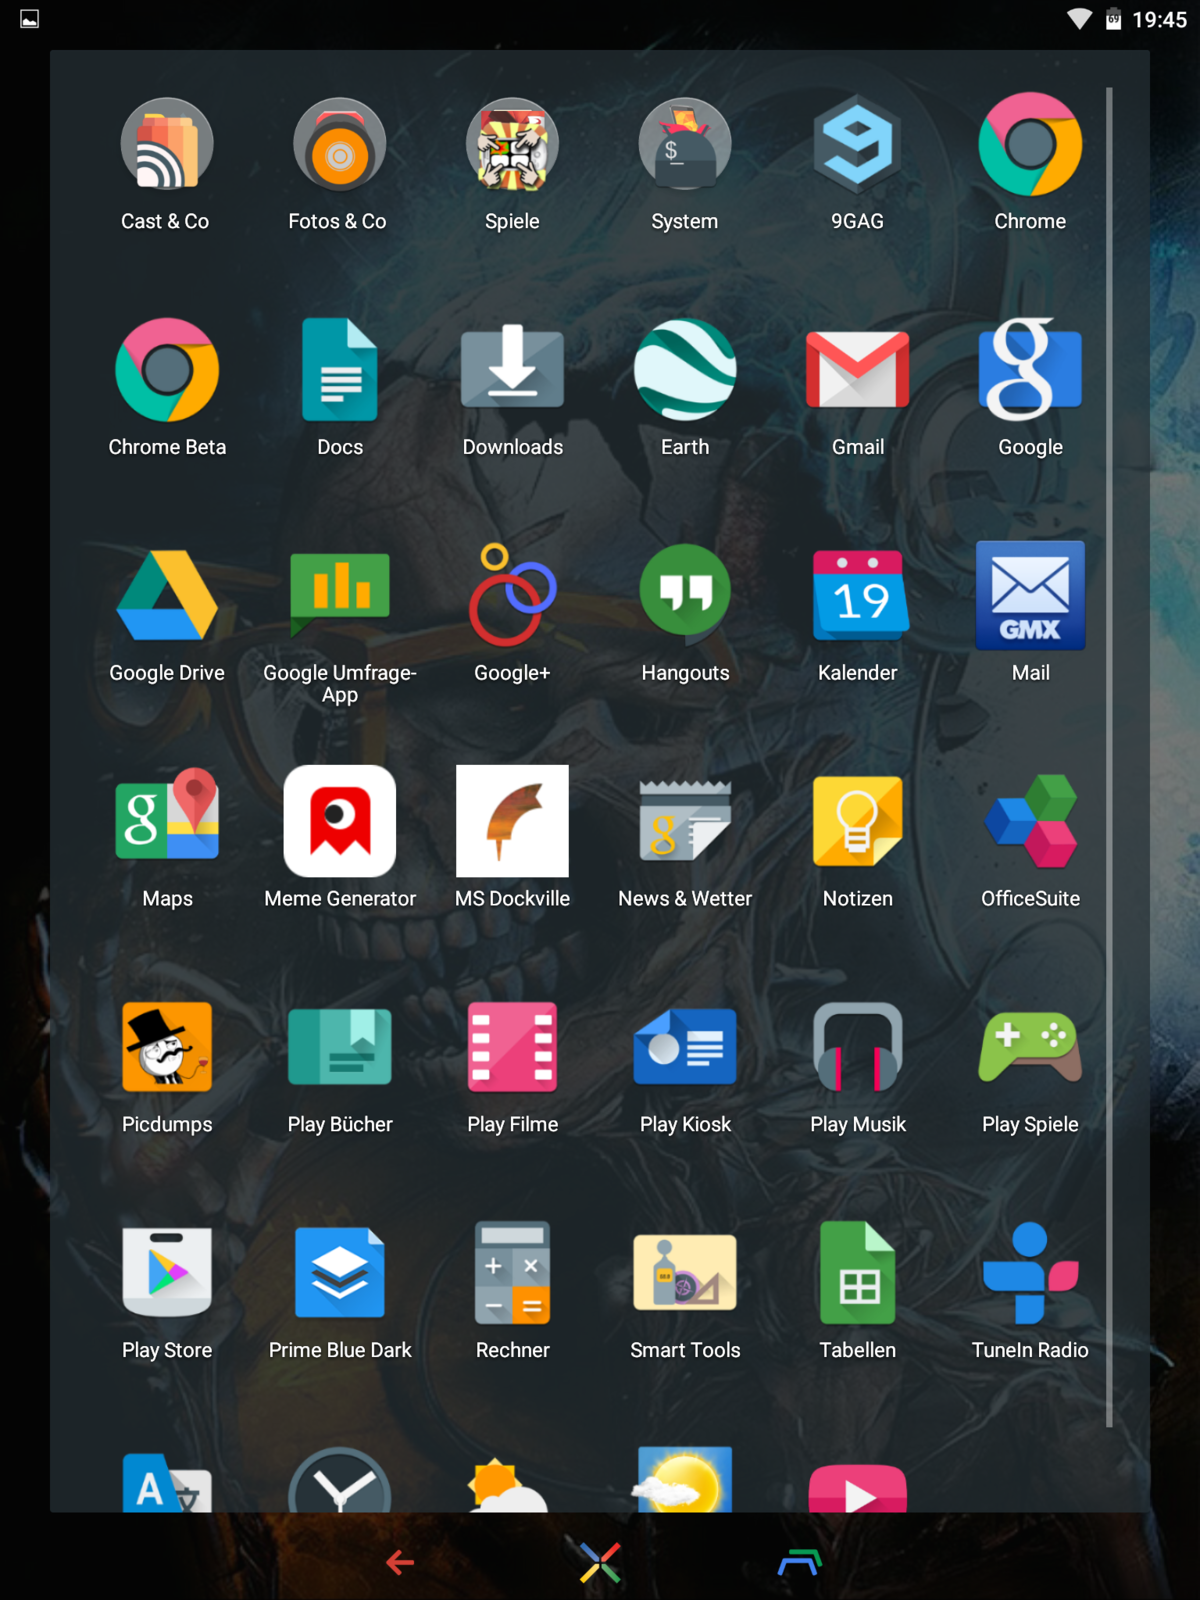Open Google Drive app
This screenshot has height=1600, width=1200.
[167, 597]
